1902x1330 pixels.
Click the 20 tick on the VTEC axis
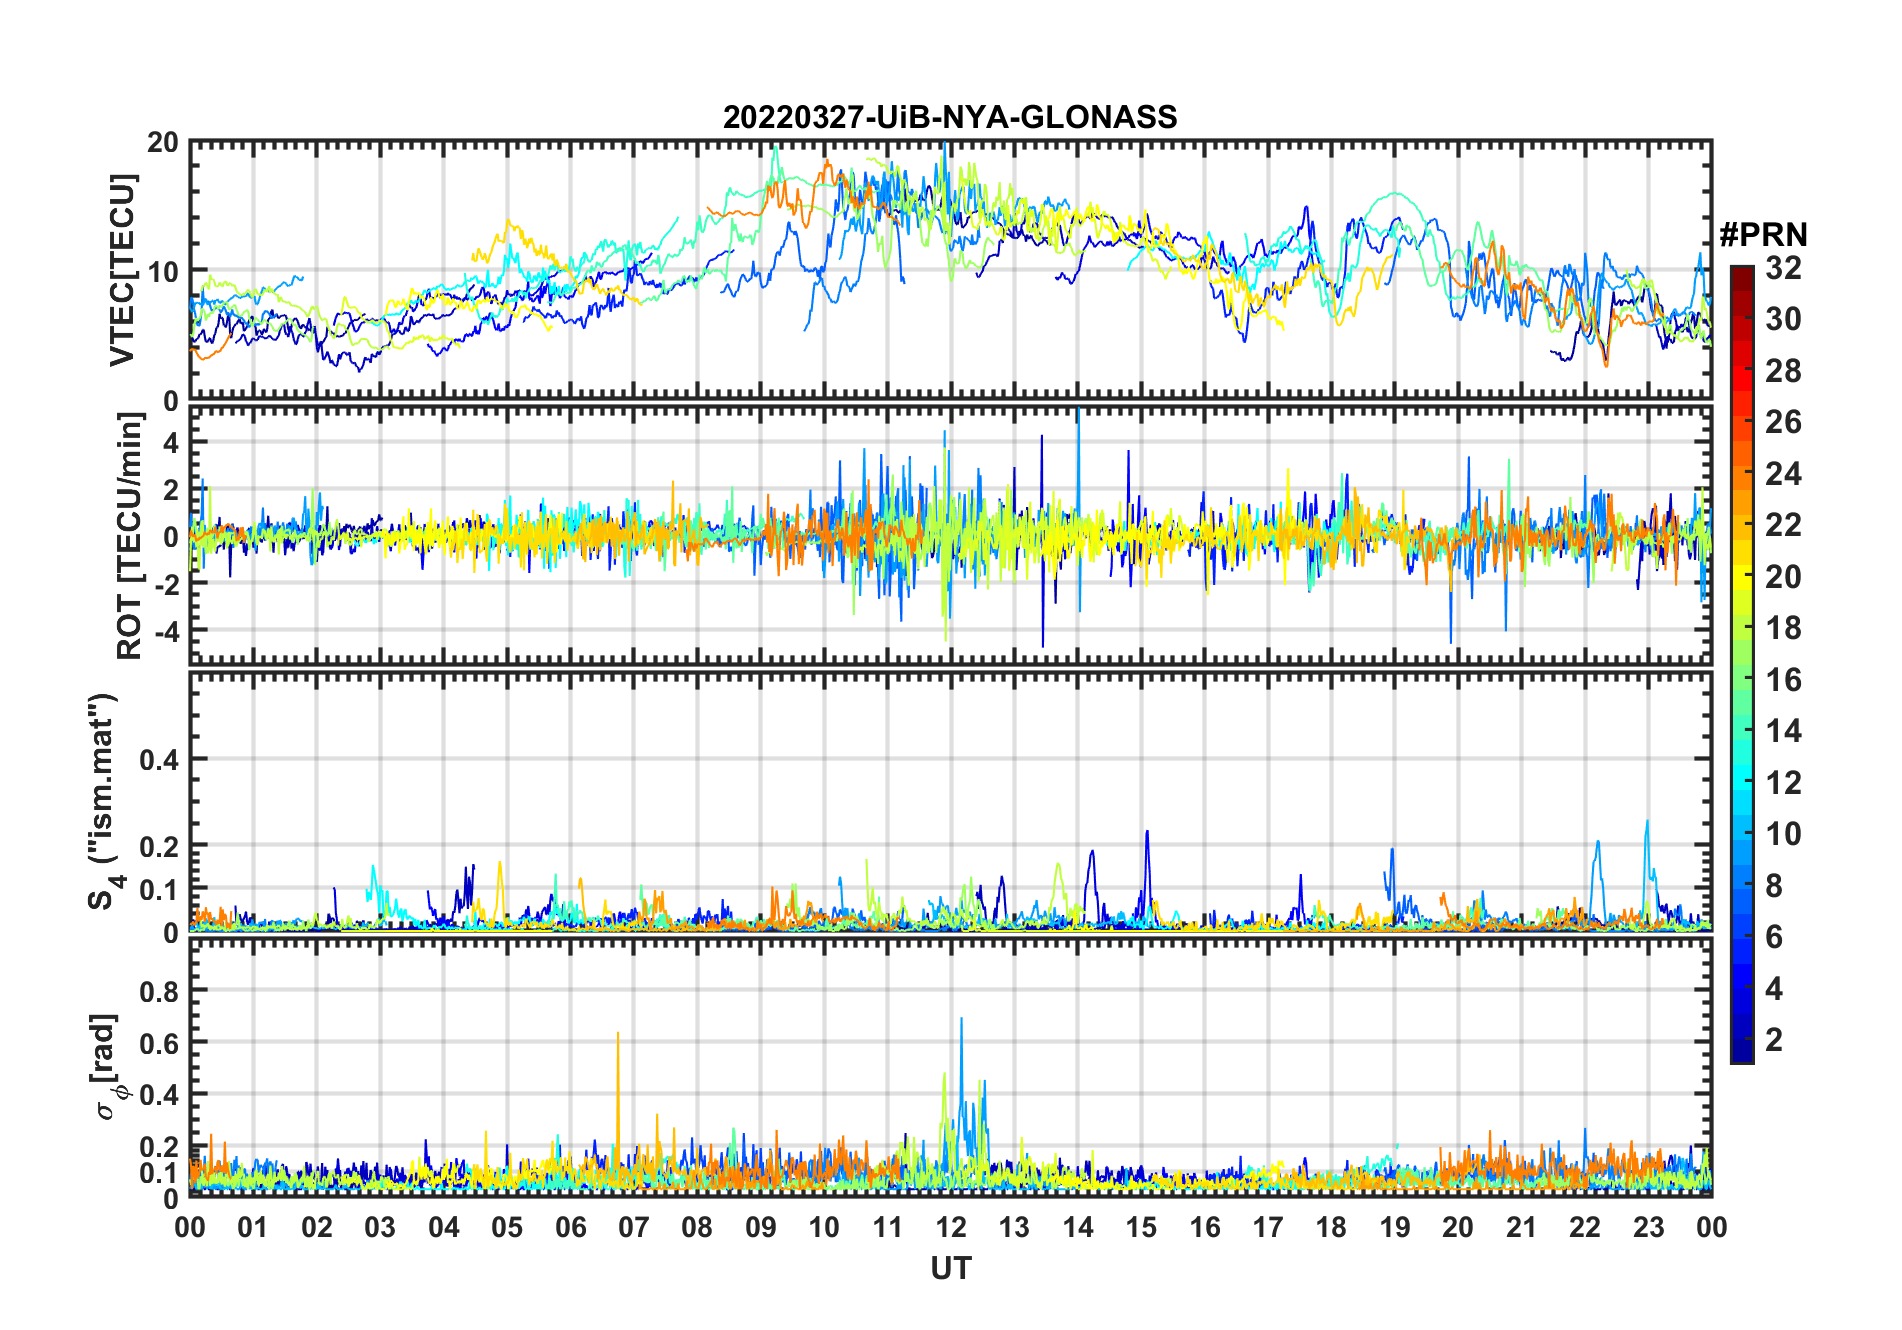pyautogui.click(x=163, y=143)
